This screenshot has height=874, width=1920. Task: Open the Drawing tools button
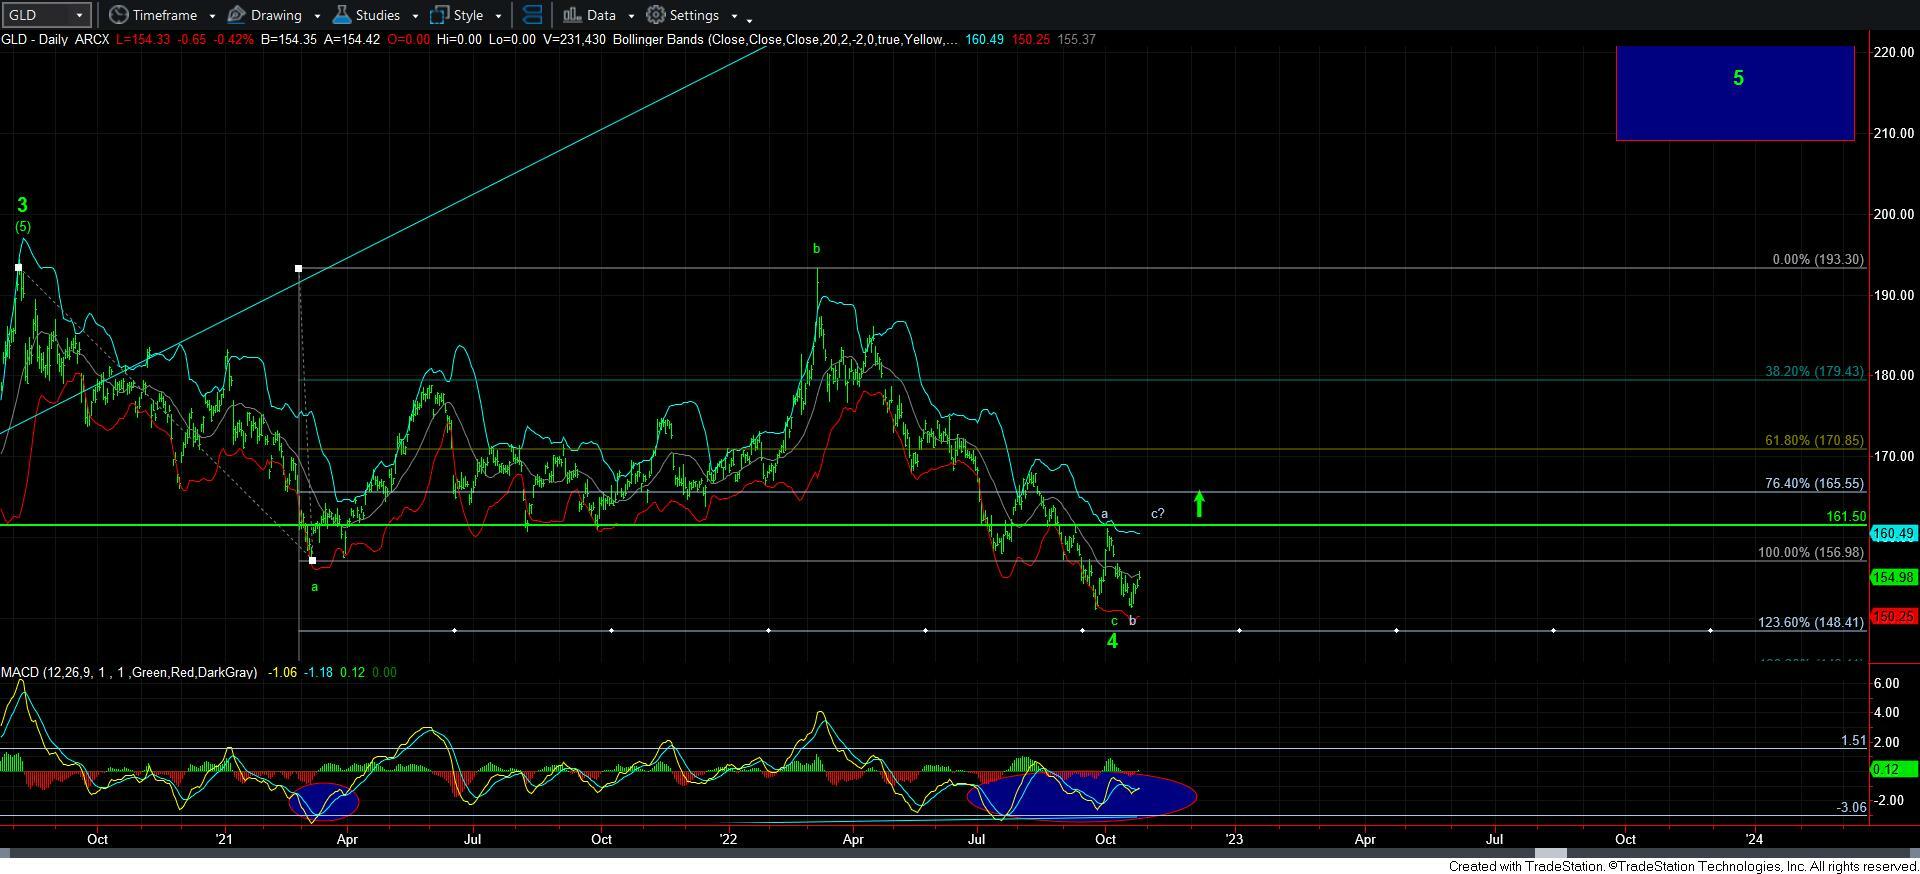[x=265, y=15]
